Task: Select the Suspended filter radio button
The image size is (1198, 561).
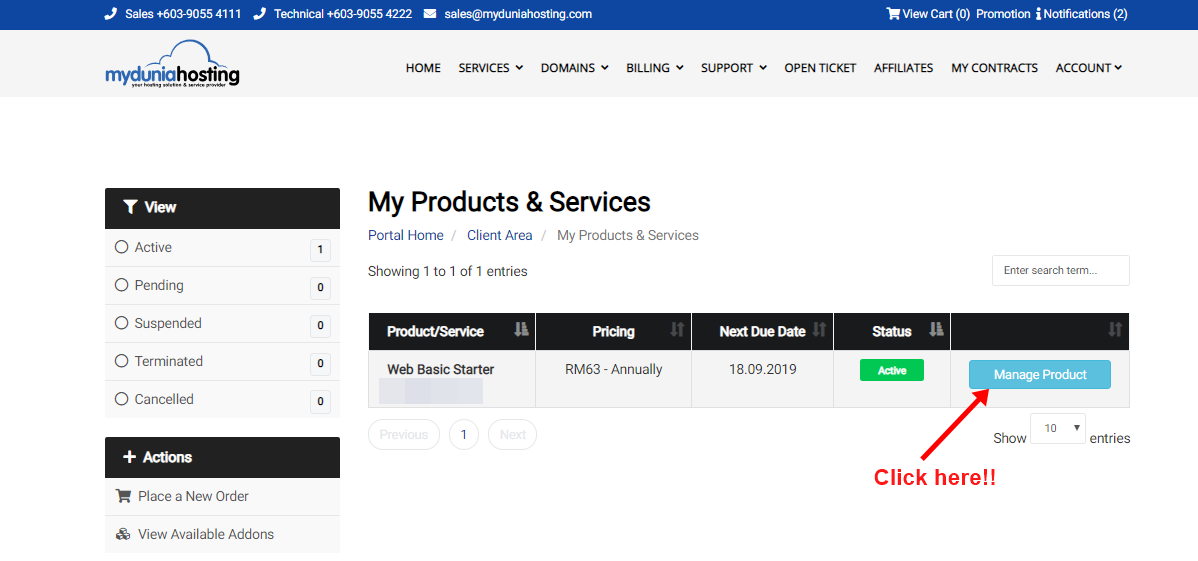Action: [x=122, y=323]
